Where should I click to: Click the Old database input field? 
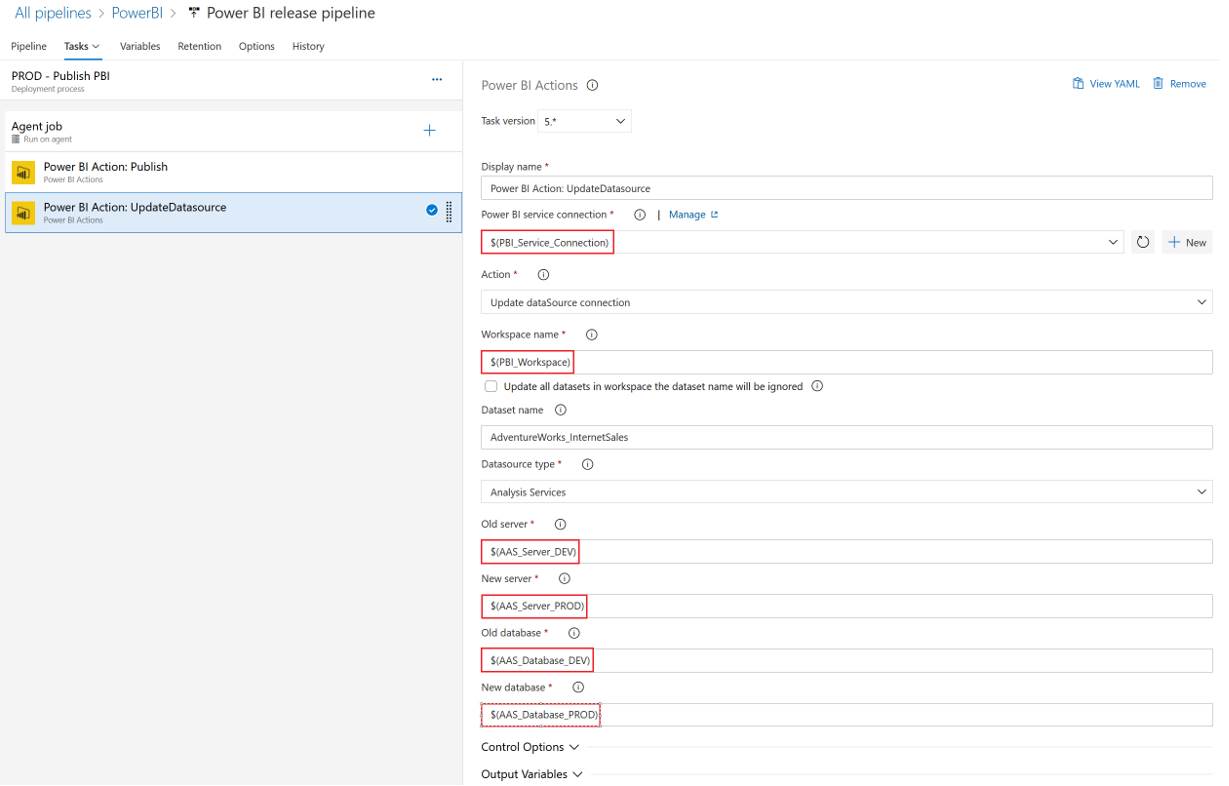[847, 660]
